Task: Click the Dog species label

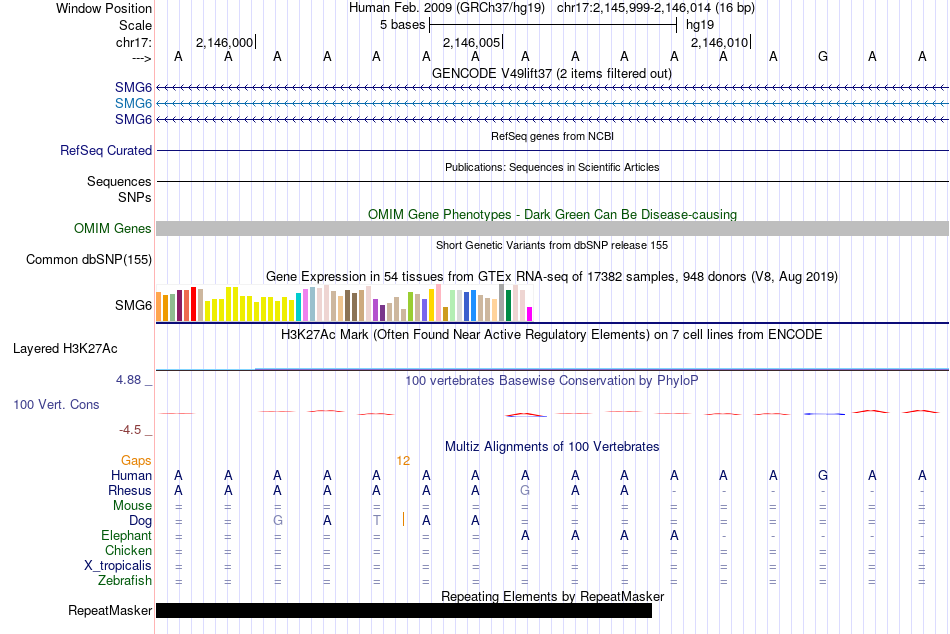Action: (140, 521)
